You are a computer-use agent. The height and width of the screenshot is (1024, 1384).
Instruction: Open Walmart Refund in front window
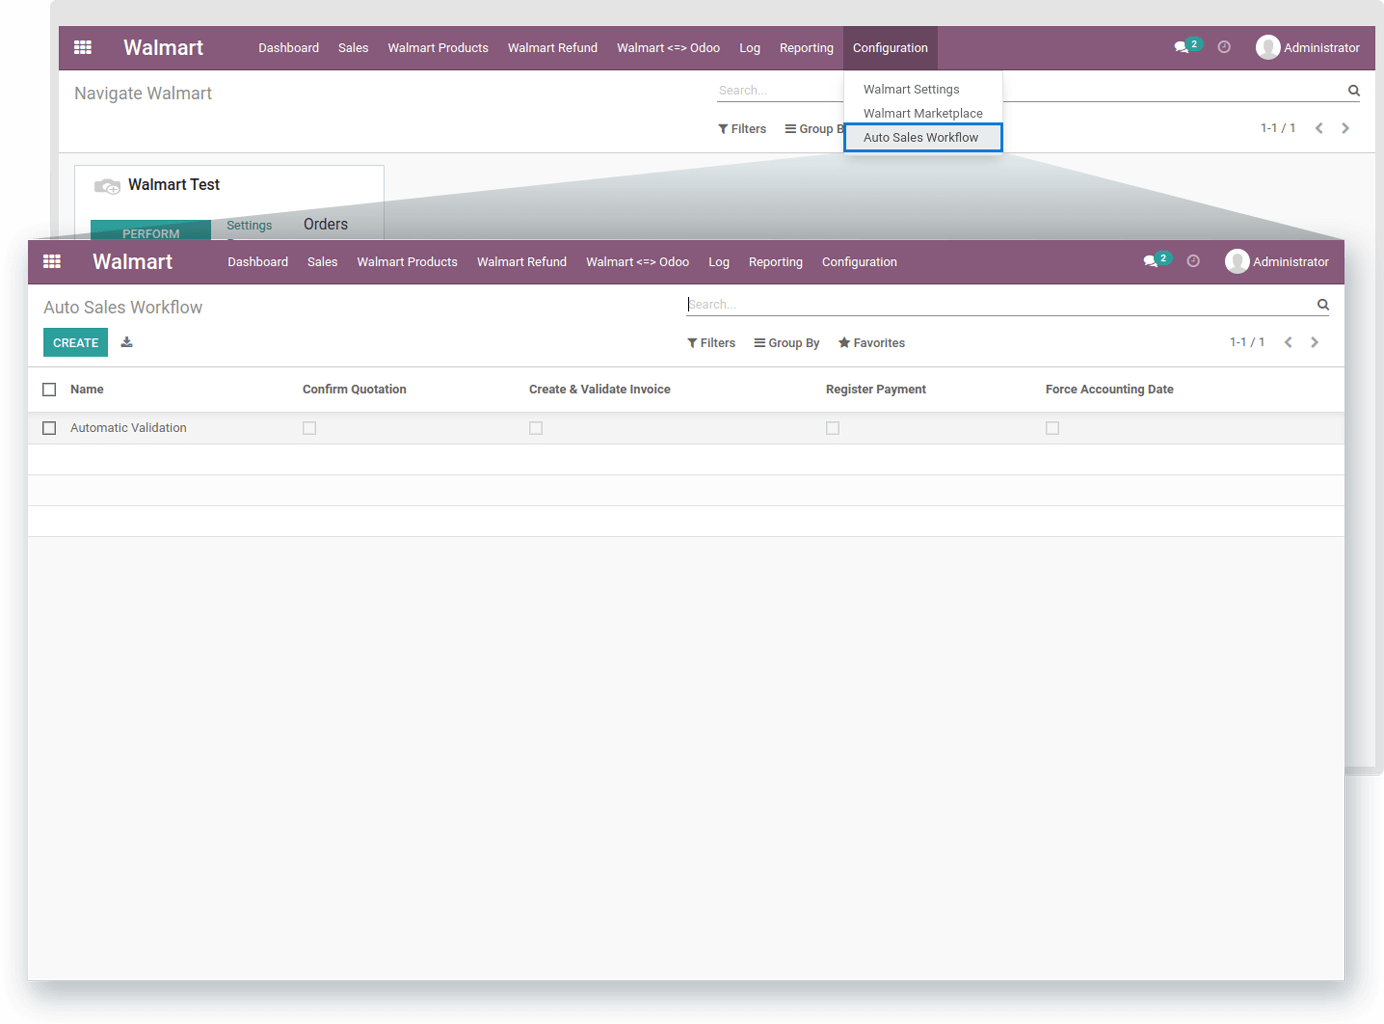(522, 262)
